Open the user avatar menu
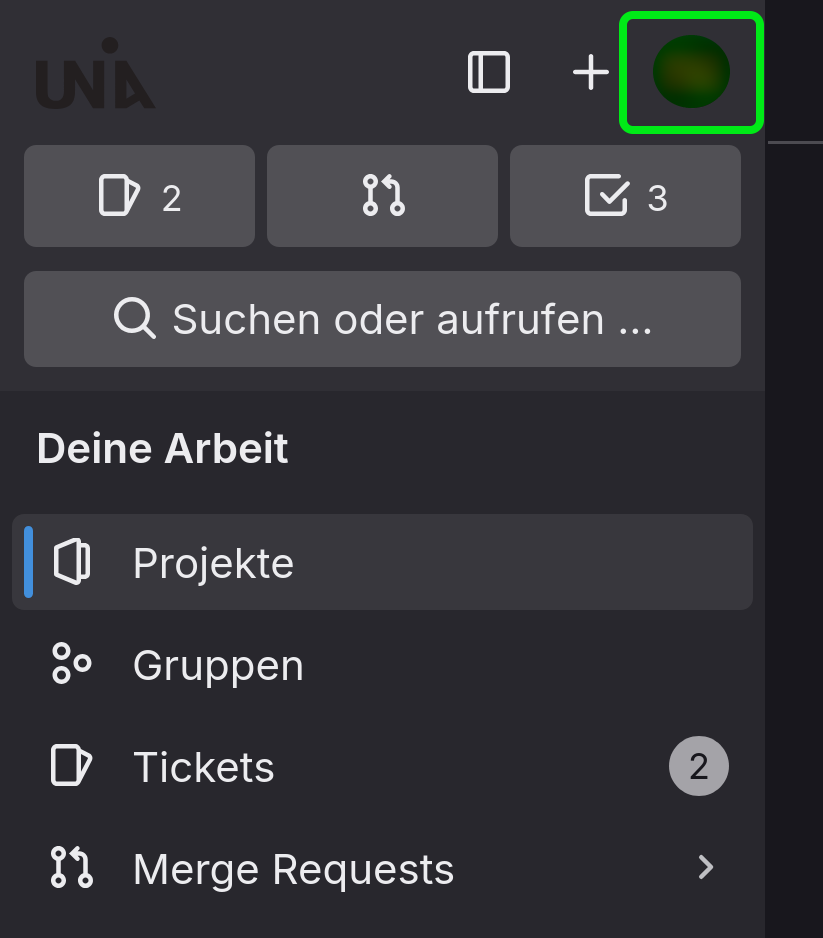The image size is (823, 938). 691,72
